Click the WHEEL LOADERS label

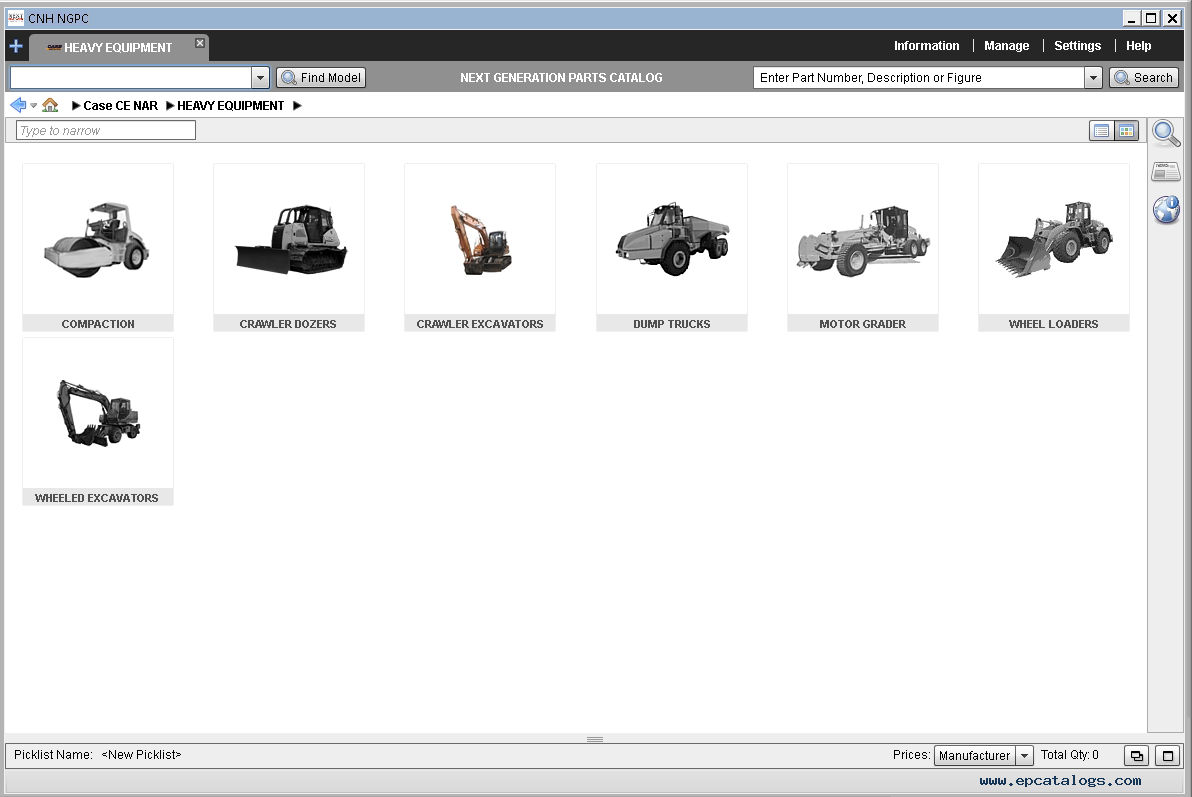[1054, 324]
